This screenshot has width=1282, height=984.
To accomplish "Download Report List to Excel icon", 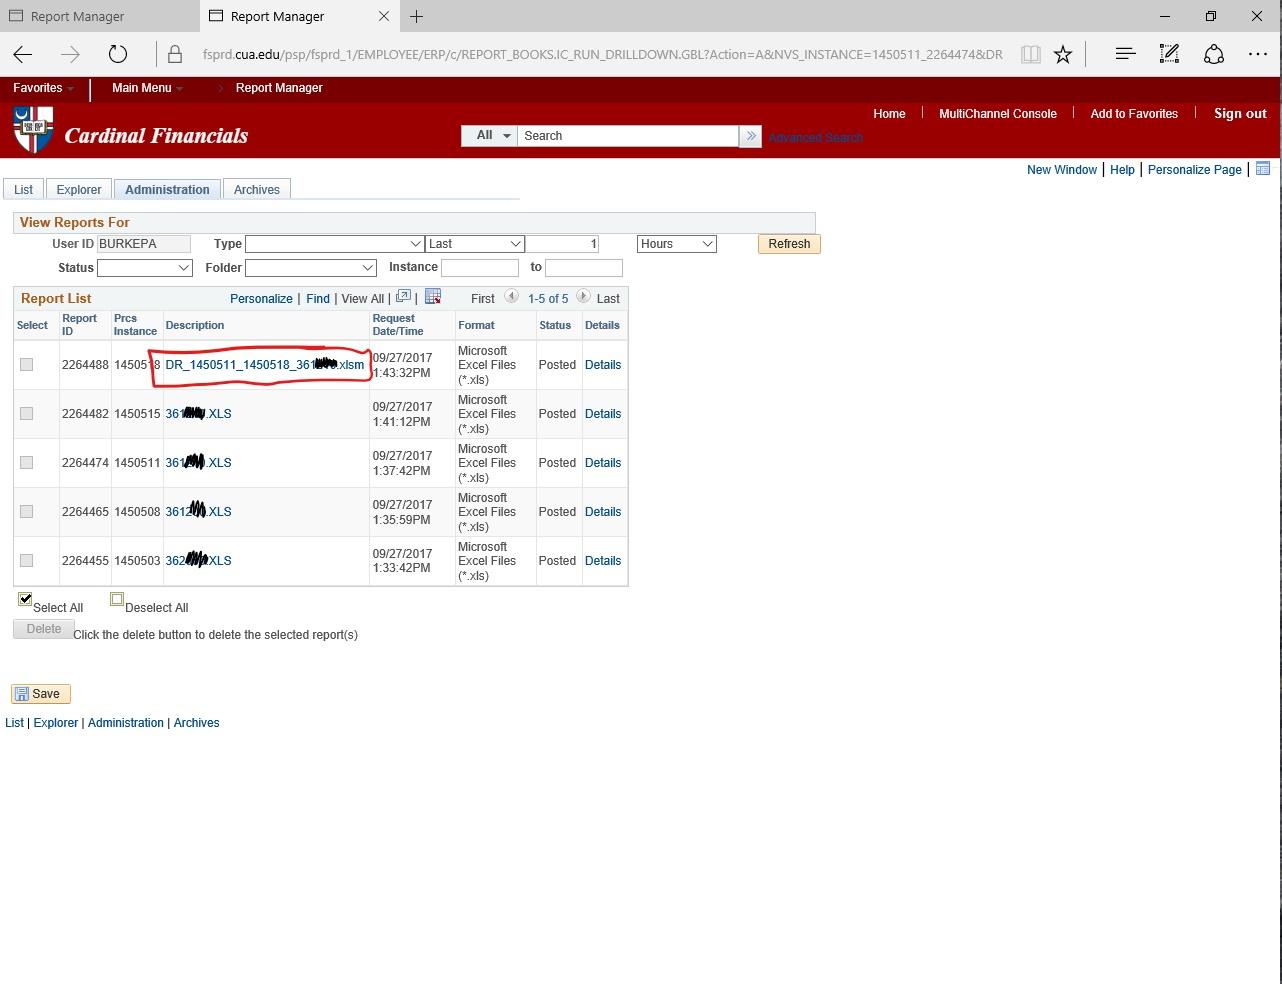I will [x=433, y=297].
